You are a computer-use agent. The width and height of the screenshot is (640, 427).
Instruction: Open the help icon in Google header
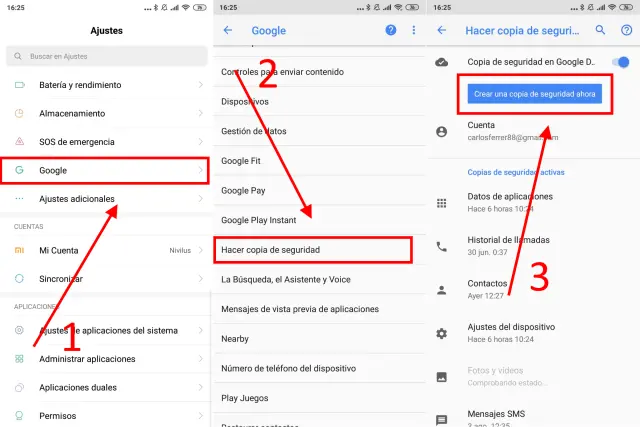tap(391, 31)
